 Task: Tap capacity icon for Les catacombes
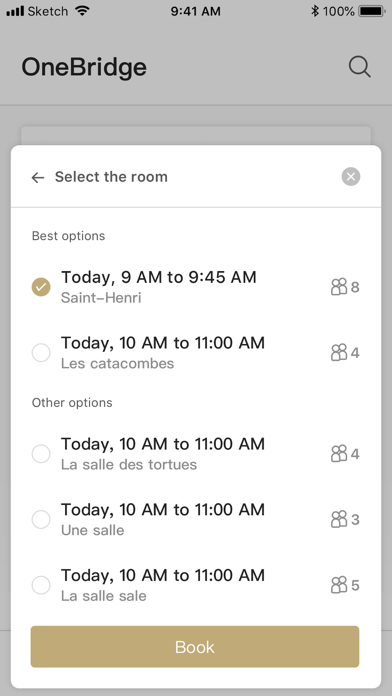(x=339, y=352)
